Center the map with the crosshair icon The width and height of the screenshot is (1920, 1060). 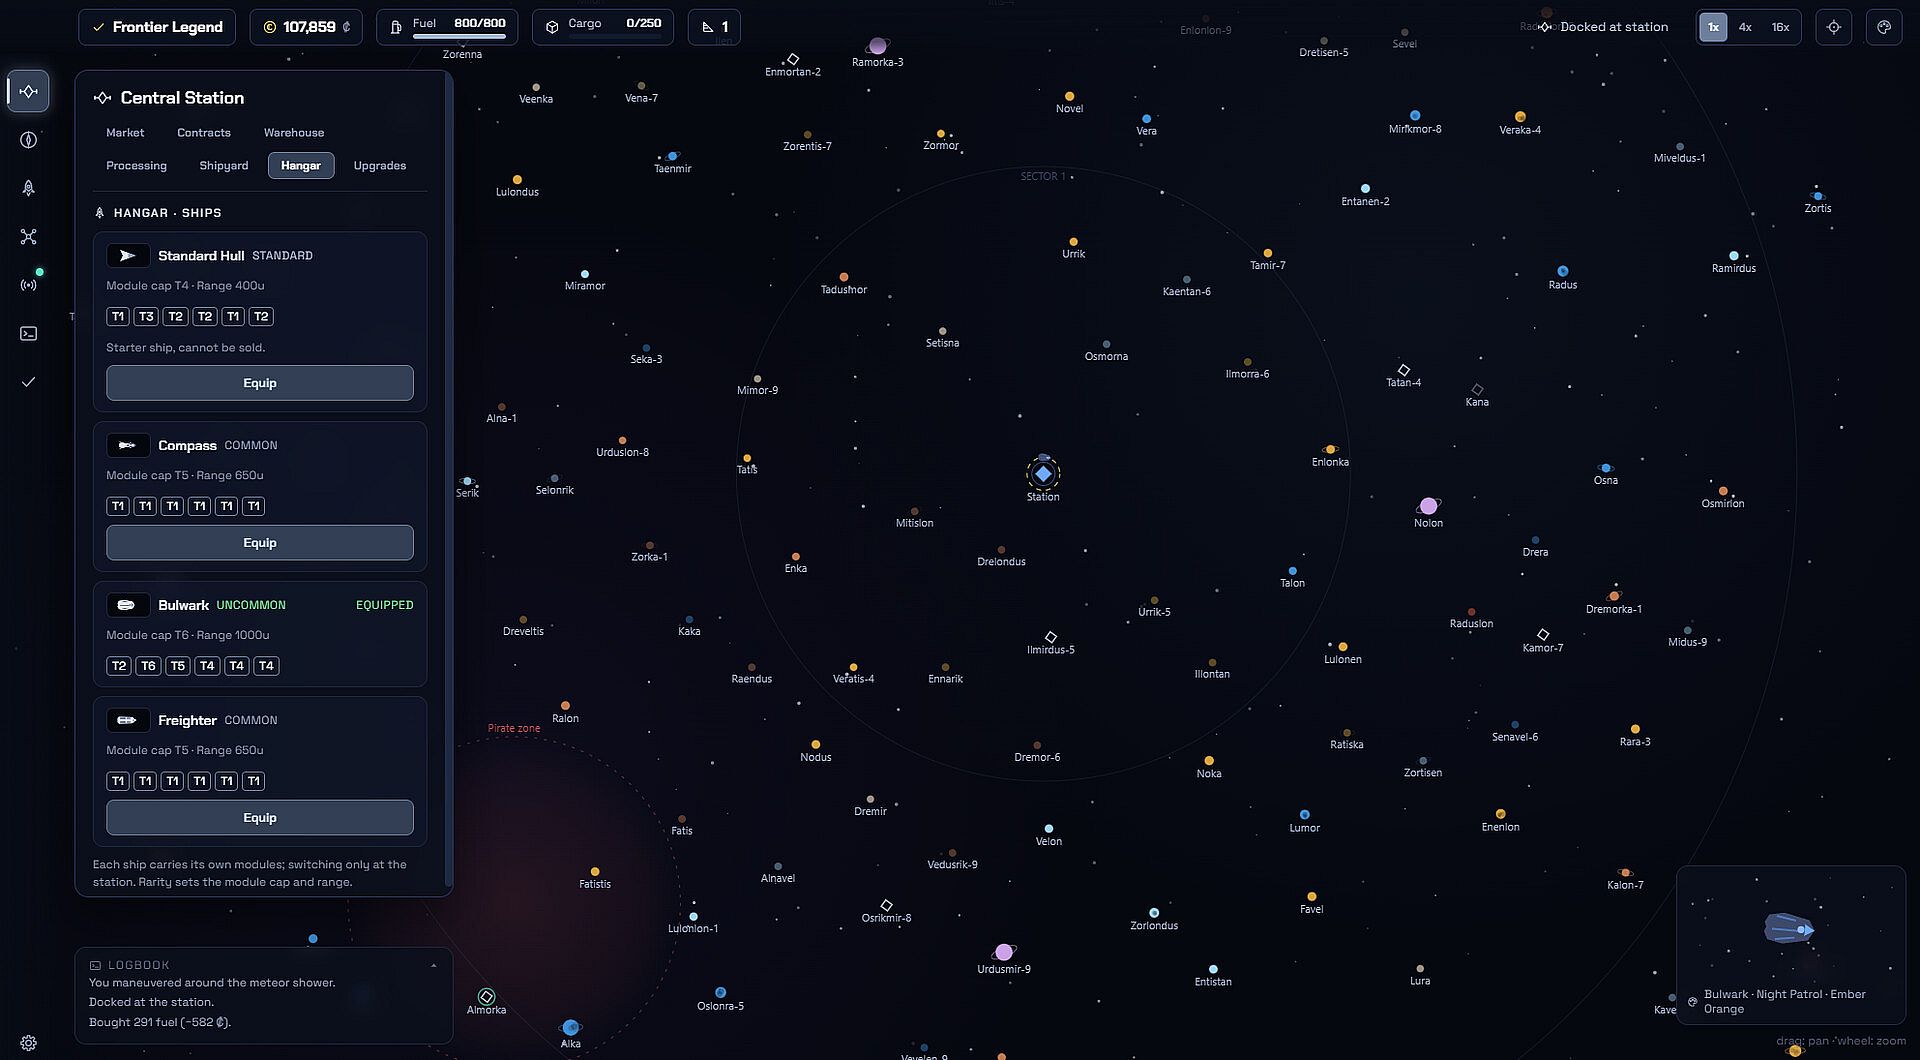pyautogui.click(x=1834, y=27)
